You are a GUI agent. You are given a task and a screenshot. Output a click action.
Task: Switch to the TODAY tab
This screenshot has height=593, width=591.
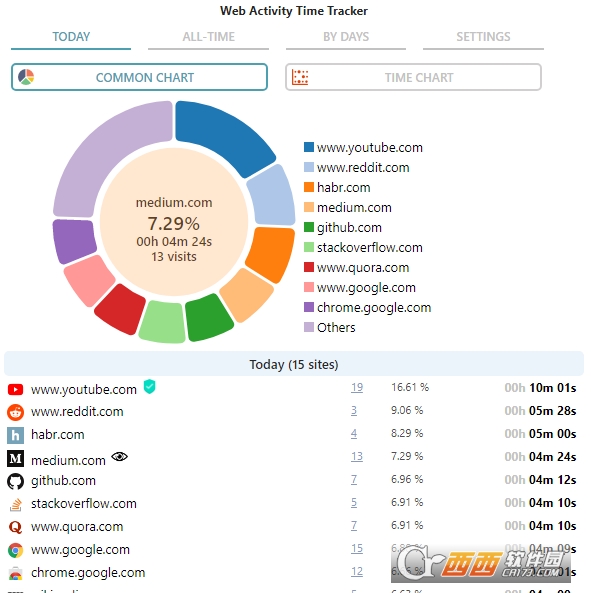pyautogui.click(x=71, y=37)
